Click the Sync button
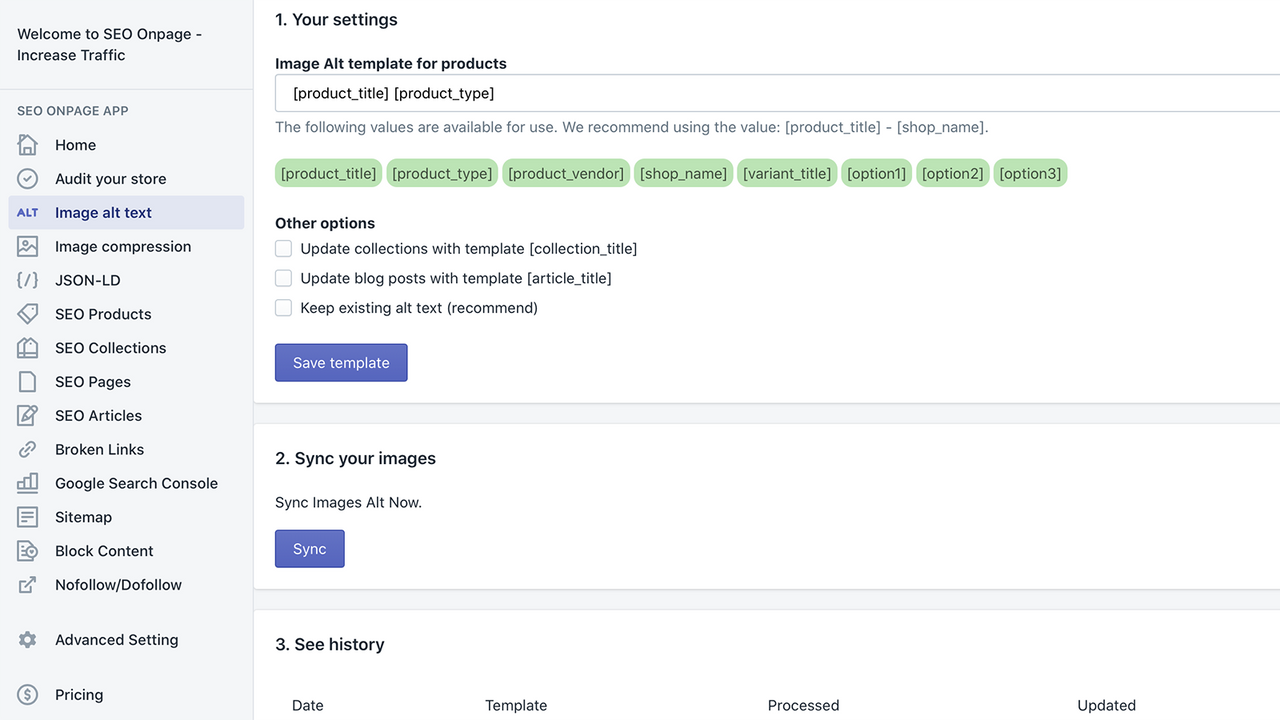Image resolution: width=1280 pixels, height=720 pixels. [310, 549]
